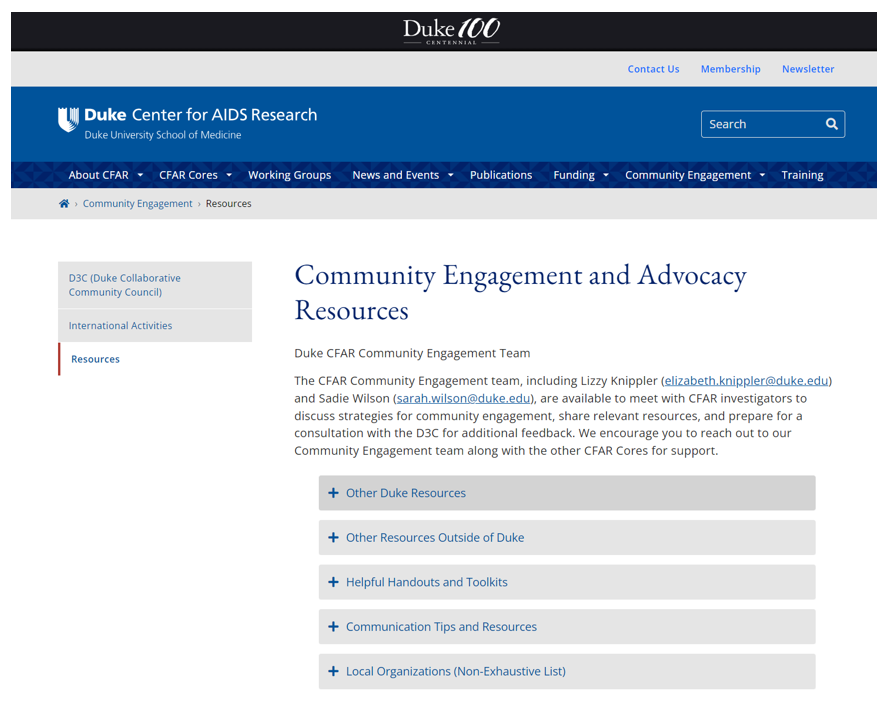Open the Membership link
The height and width of the screenshot is (710, 890).
click(731, 69)
